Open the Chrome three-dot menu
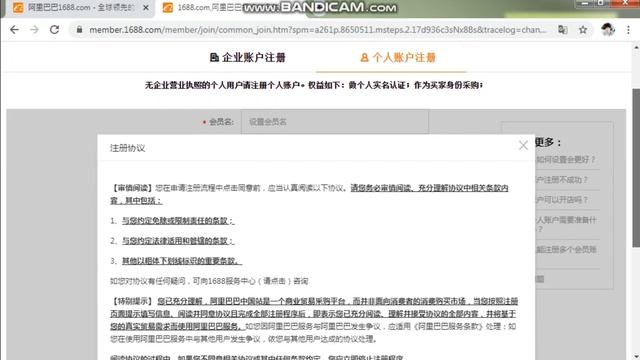This screenshot has height=360, width=640. point(628,30)
